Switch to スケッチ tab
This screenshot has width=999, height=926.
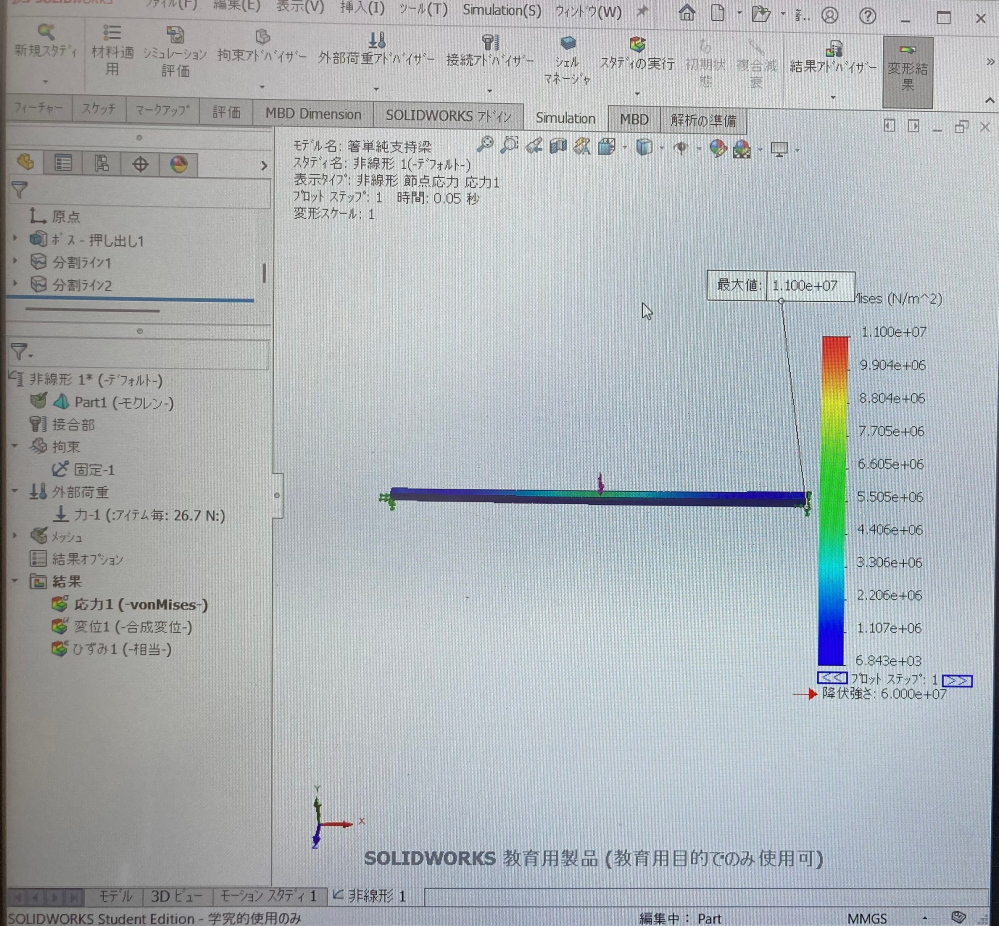click(x=99, y=109)
